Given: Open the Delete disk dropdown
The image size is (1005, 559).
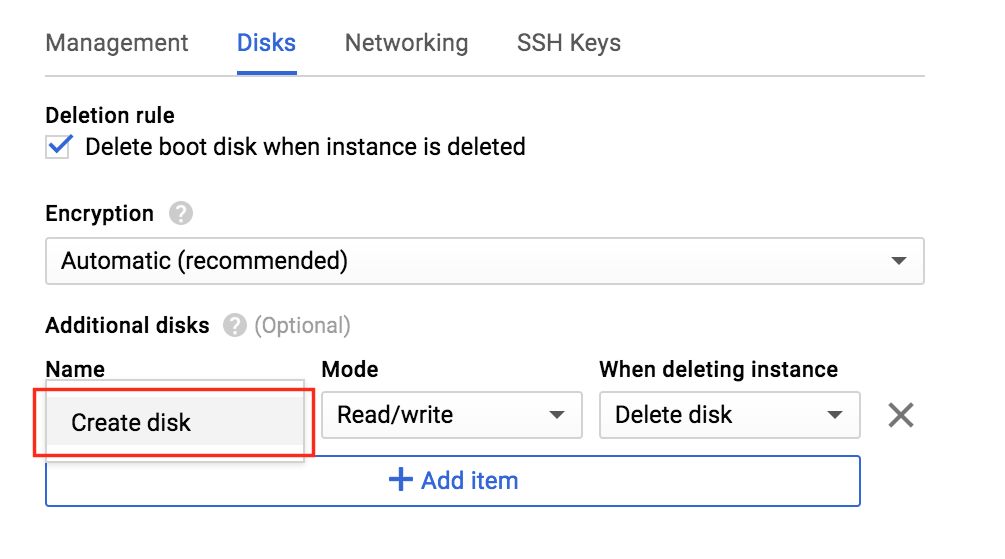Looking at the screenshot, I should pyautogui.click(x=729, y=415).
